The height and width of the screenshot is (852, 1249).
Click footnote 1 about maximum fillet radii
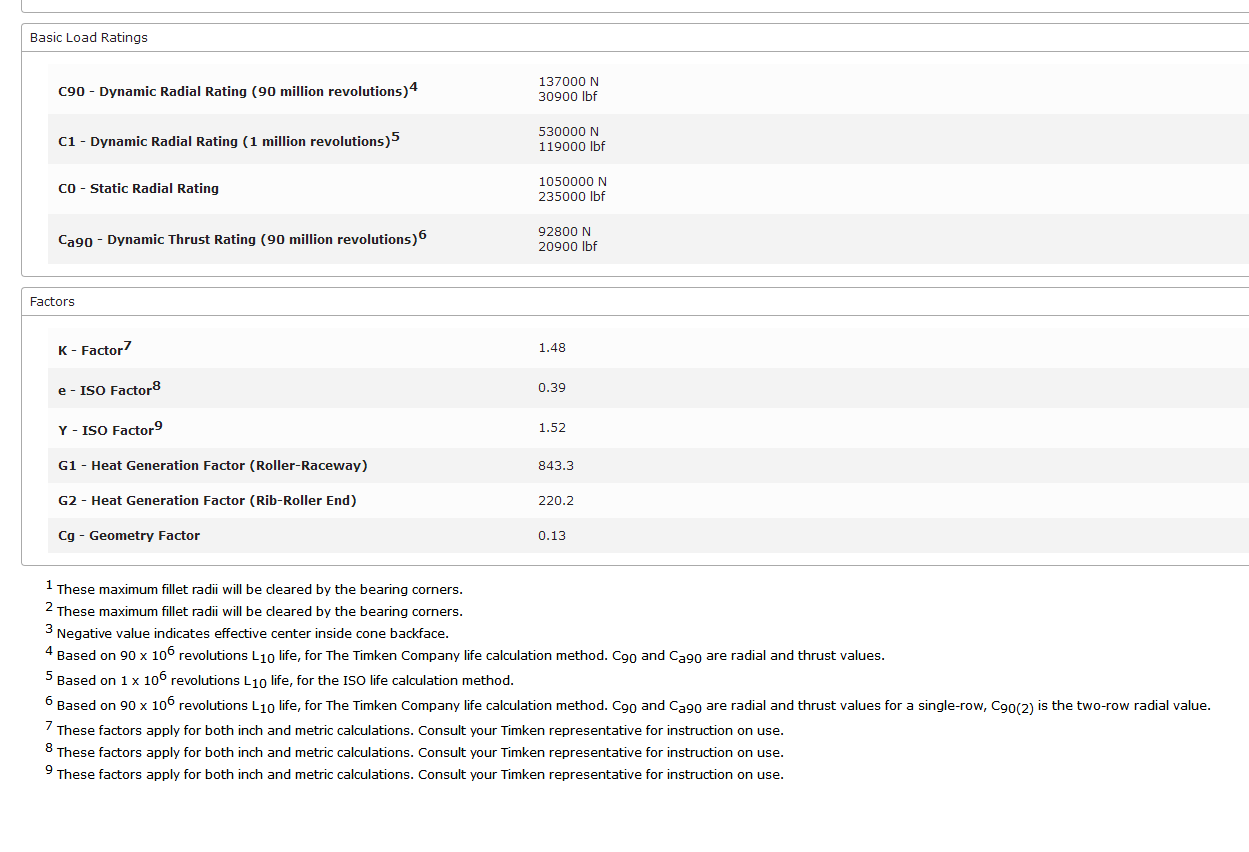pos(254,589)
